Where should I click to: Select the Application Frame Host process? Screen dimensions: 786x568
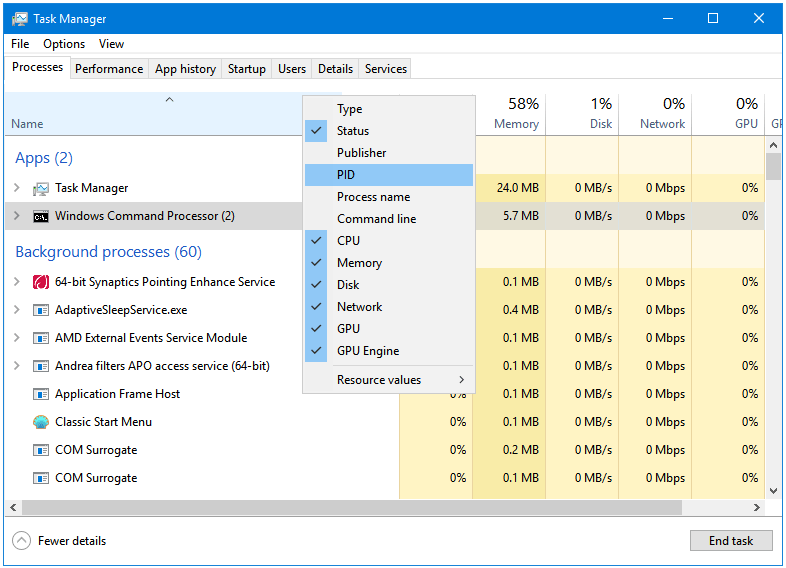tap(117, 394)
